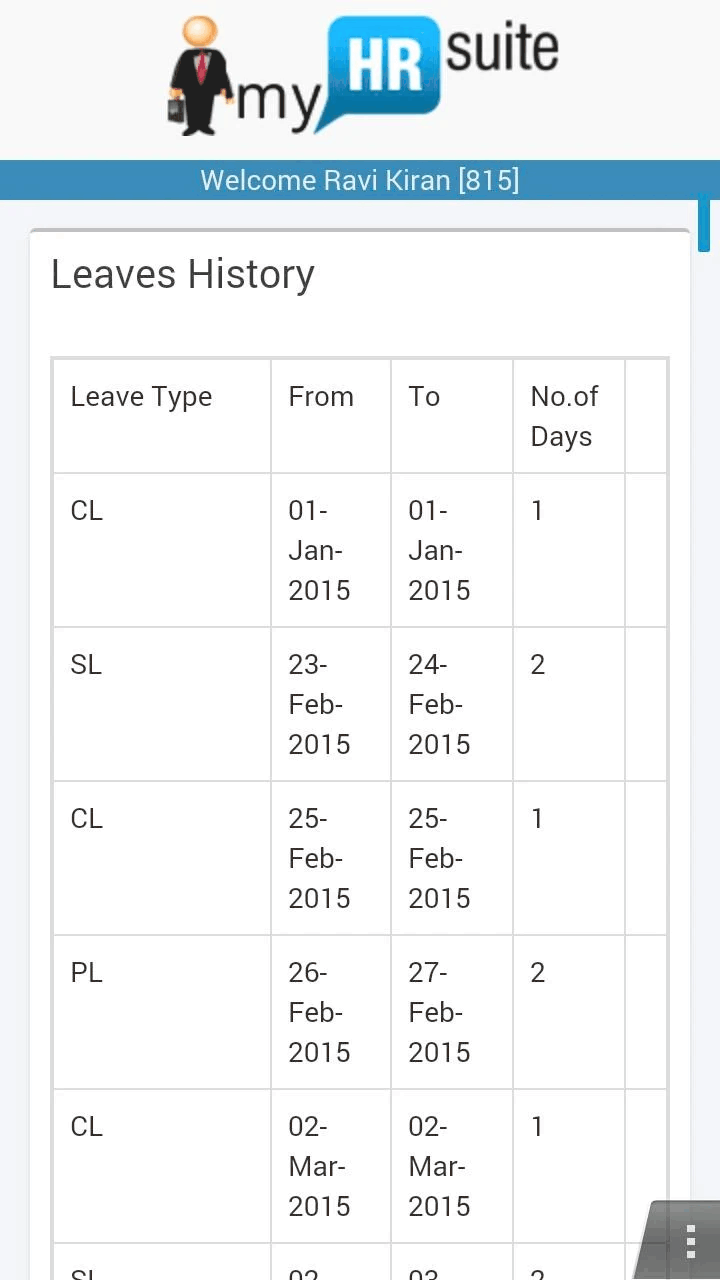720x1280 pixels.
Task: Tap the To date 02-Mar-2015 cell
Action: click(x=439, y=1166)
